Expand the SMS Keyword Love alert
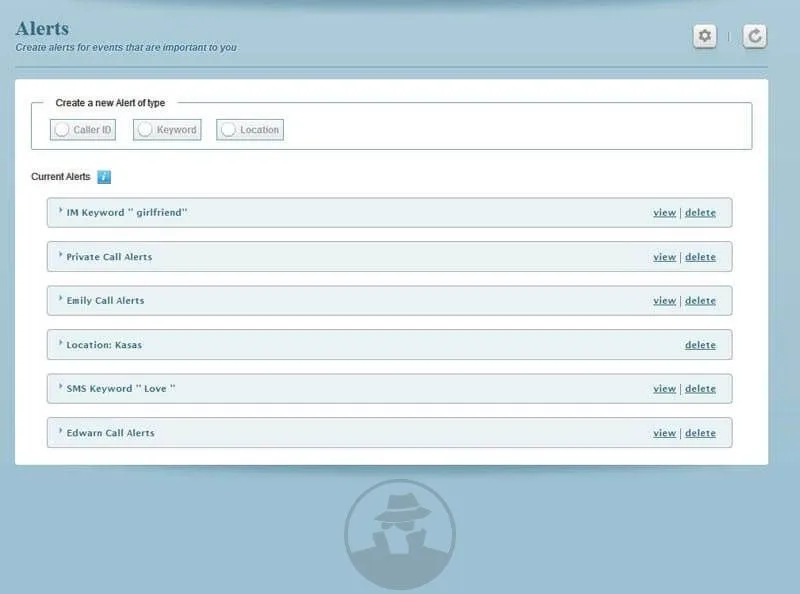This screenshot has width=800, height=594. [60, 387]
